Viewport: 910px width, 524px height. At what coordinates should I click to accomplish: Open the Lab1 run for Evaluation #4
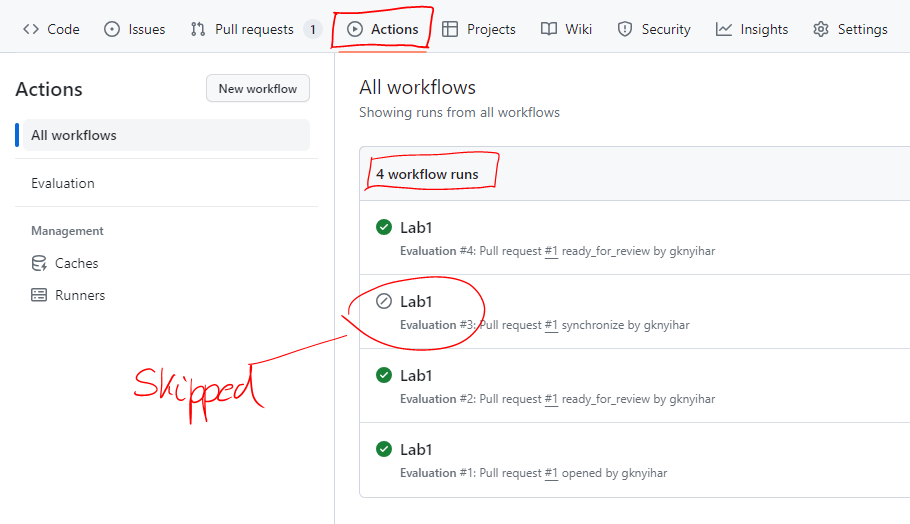tap(416, 227)
